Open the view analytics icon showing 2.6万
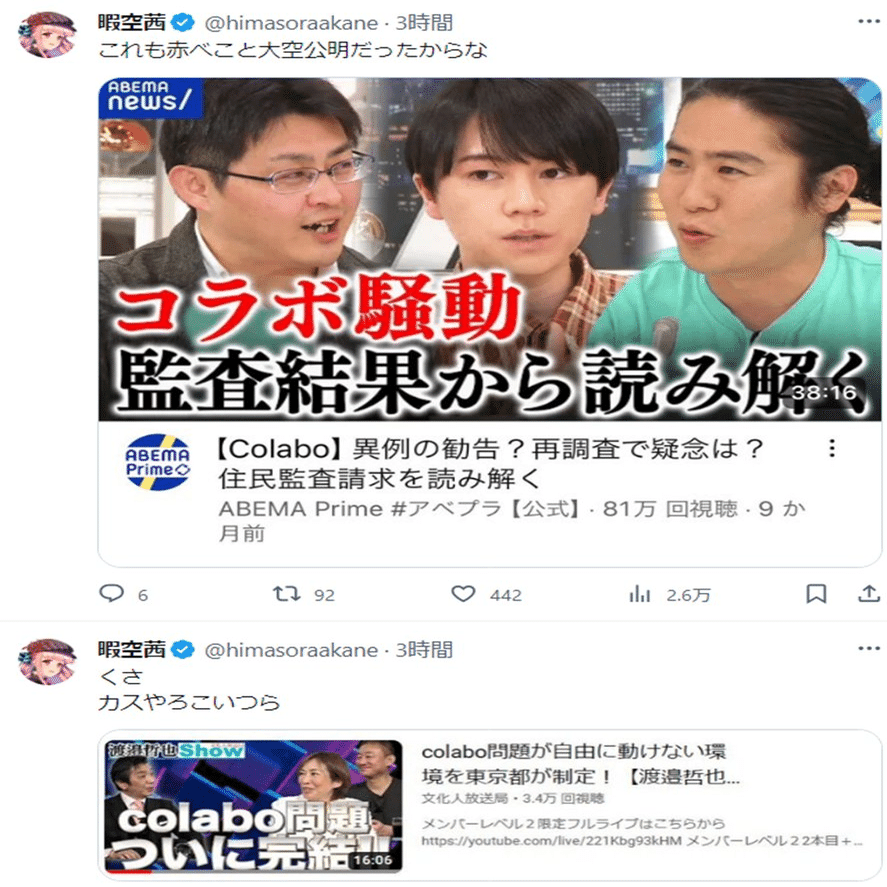This screenshot has height=887, width=887. tap(640, 594)
